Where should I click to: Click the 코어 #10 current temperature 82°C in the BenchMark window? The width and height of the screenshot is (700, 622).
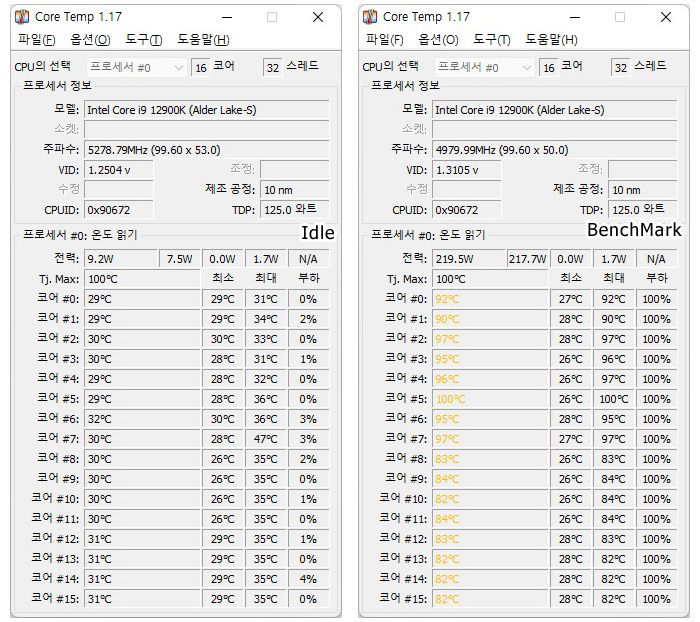point(490,499)
